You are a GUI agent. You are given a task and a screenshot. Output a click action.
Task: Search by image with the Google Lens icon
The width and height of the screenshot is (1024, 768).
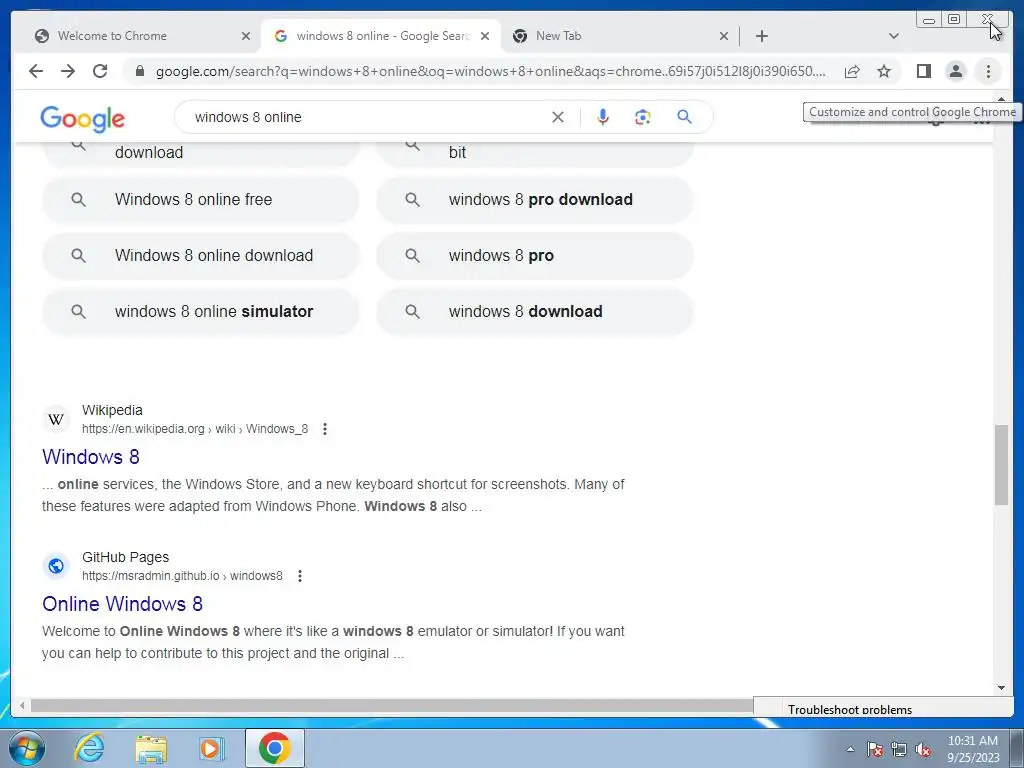coord(643,117)
